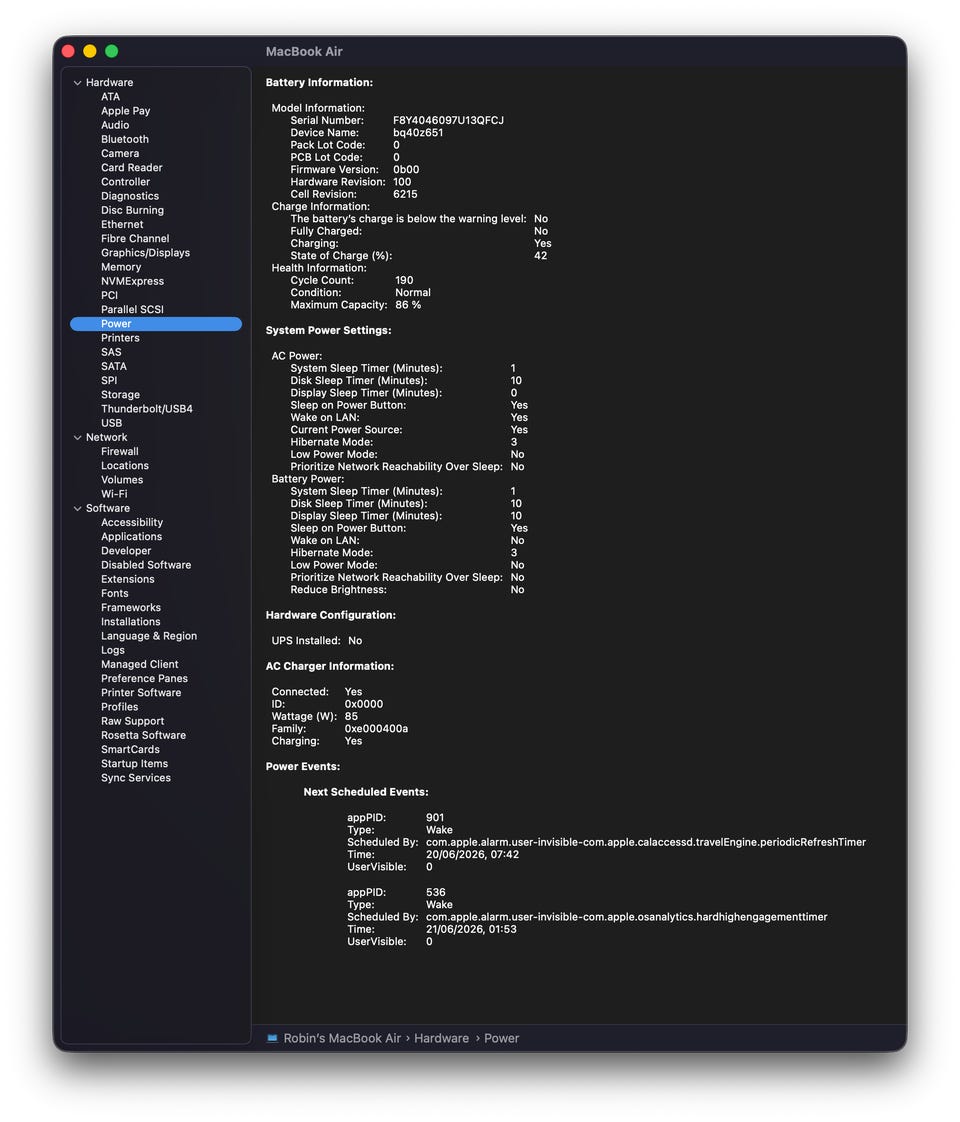Open Rosetta Software item
This screenshot has height=1122, width=960.
pos(143,736)
